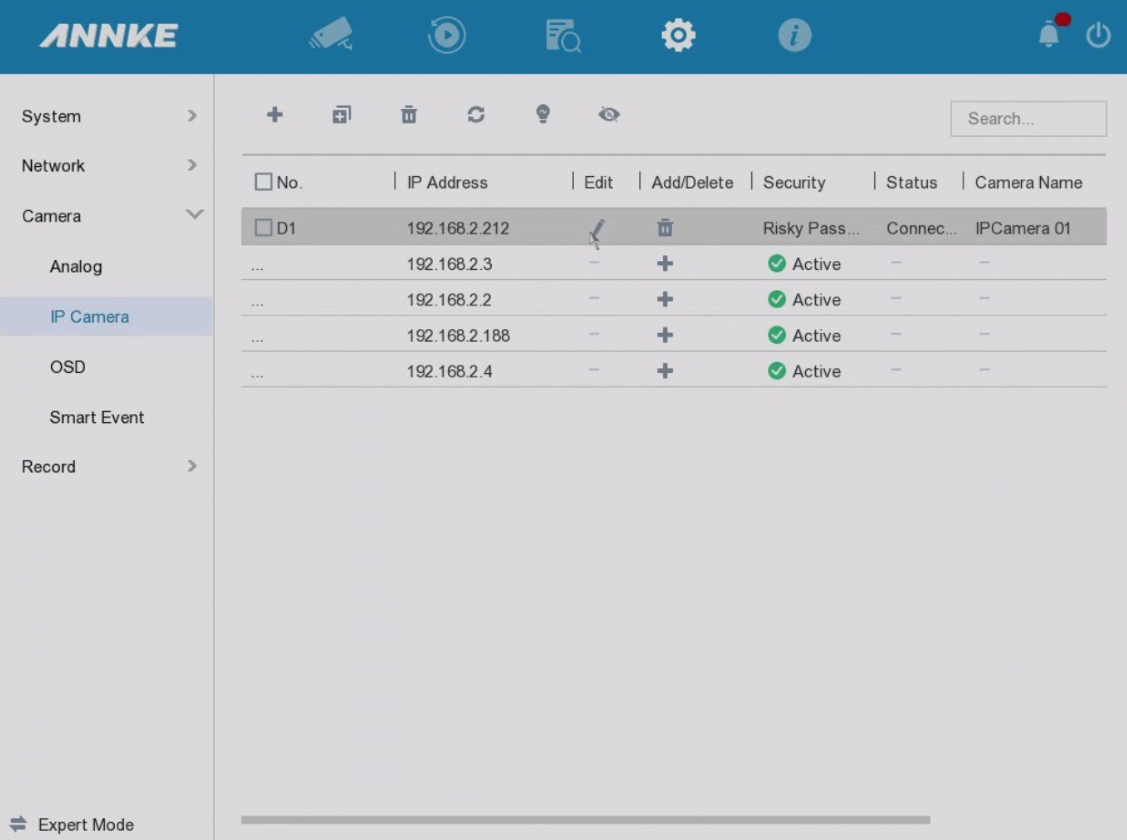The image size is (1127, 840).
Task: Toggle the eye password visibility icon
Action: [608, 115]
